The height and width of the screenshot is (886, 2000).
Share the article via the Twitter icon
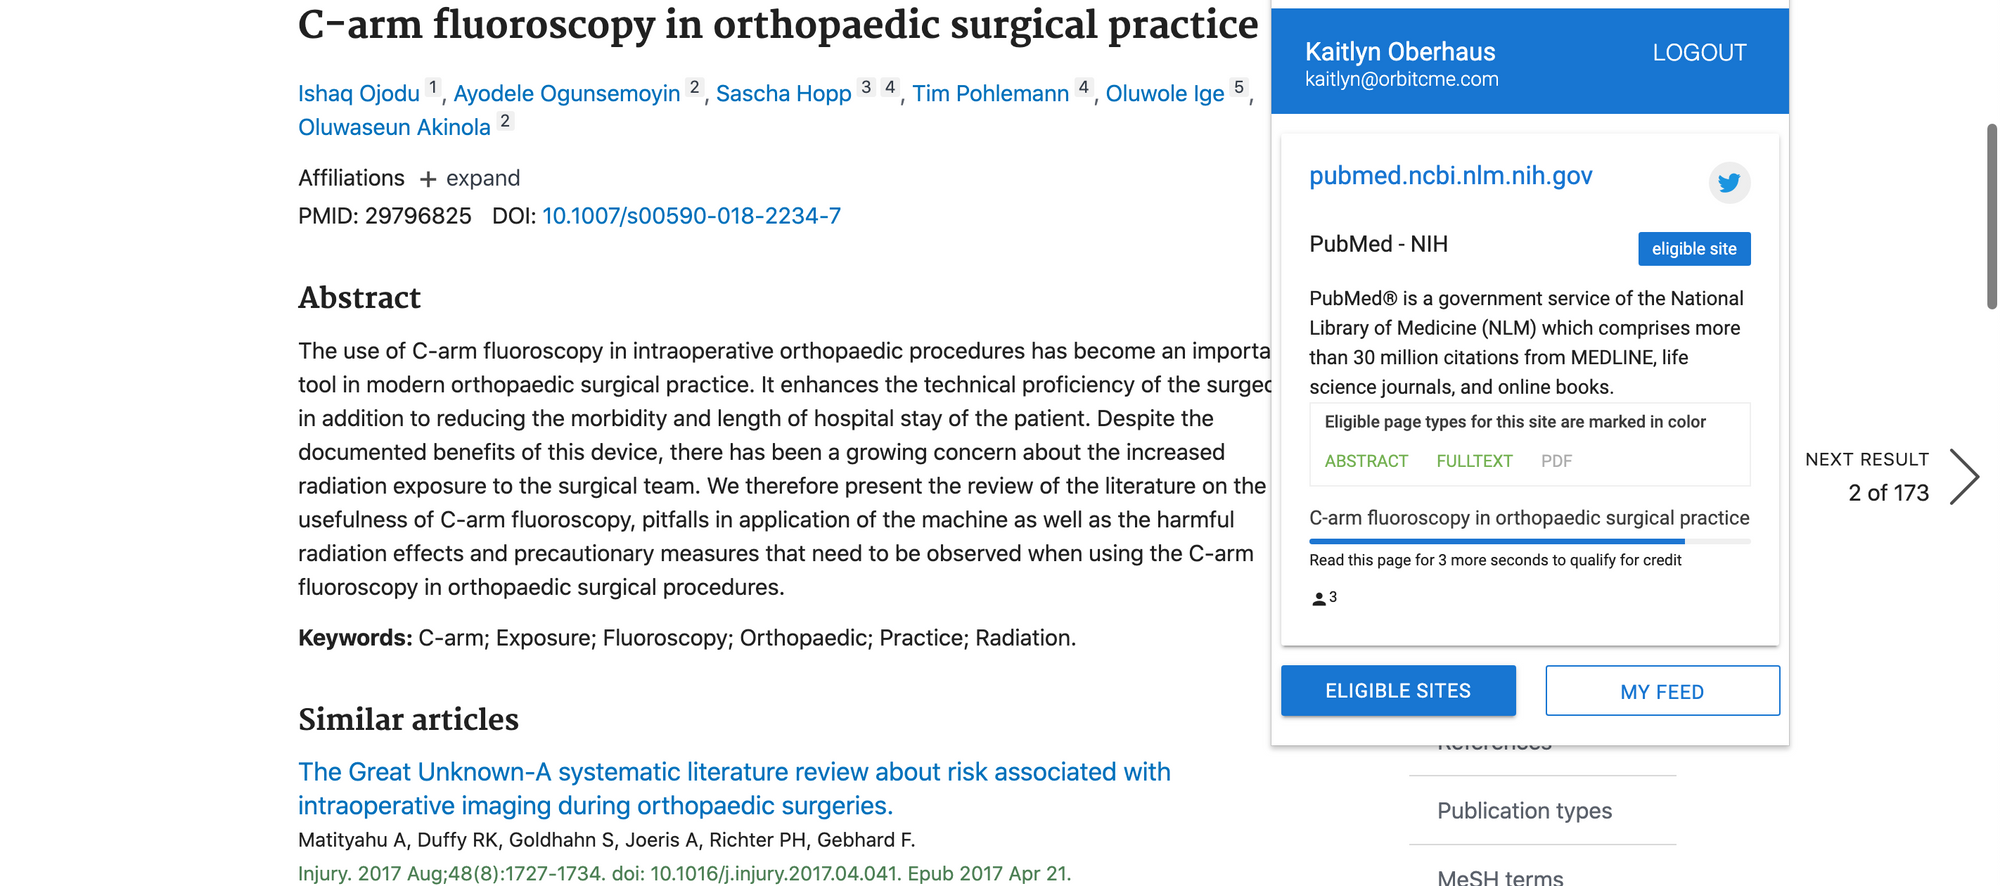click(1729, 183)
